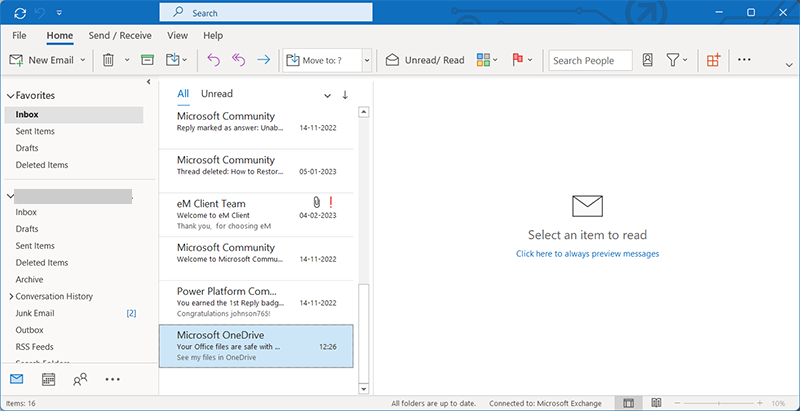Click the Archive icon in the toolbar
This screenshot has height=411, width=800.
tap(147, 60)
